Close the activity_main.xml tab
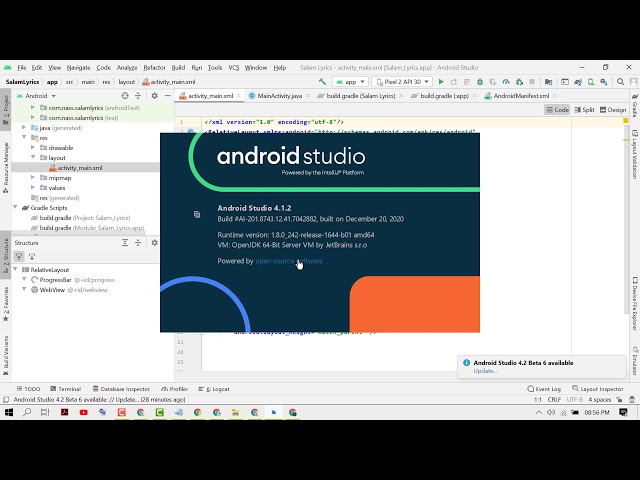This screenshot has height=480, width=640. click(x=239, y=96)
